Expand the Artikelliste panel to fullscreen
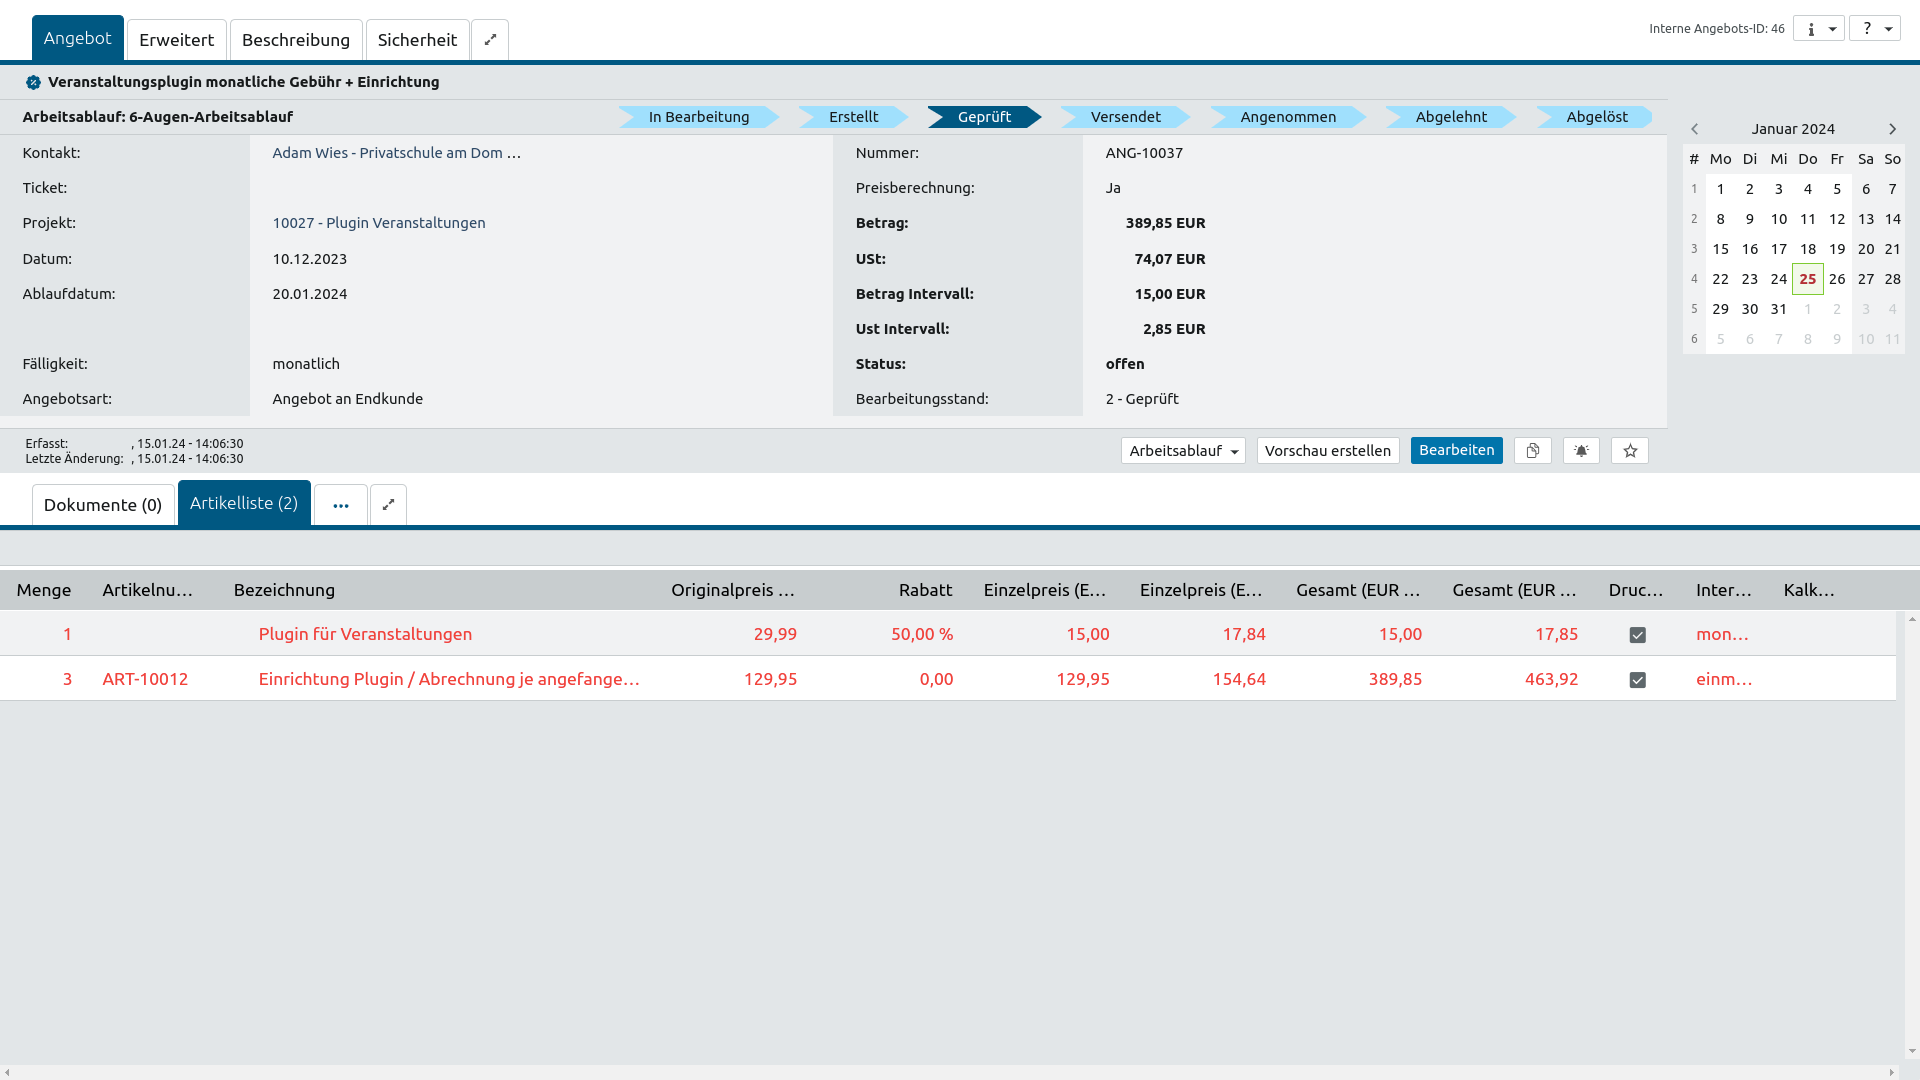The image size is (1920, 1080). [388, 505]
